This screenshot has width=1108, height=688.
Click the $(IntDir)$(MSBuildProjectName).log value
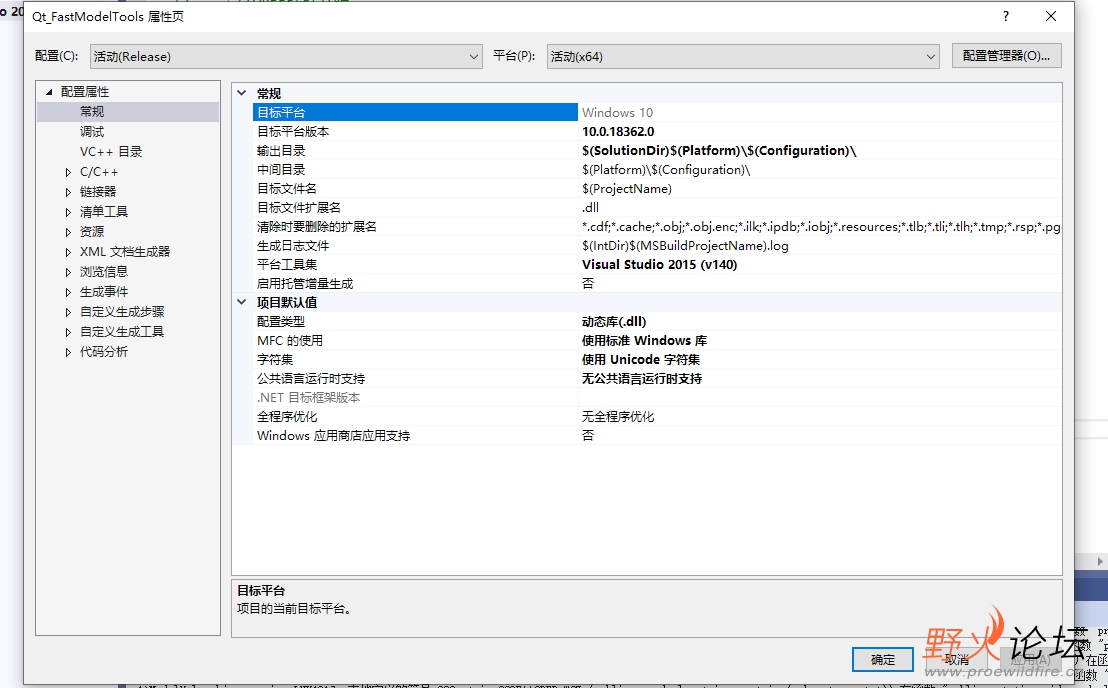(685, 246)
